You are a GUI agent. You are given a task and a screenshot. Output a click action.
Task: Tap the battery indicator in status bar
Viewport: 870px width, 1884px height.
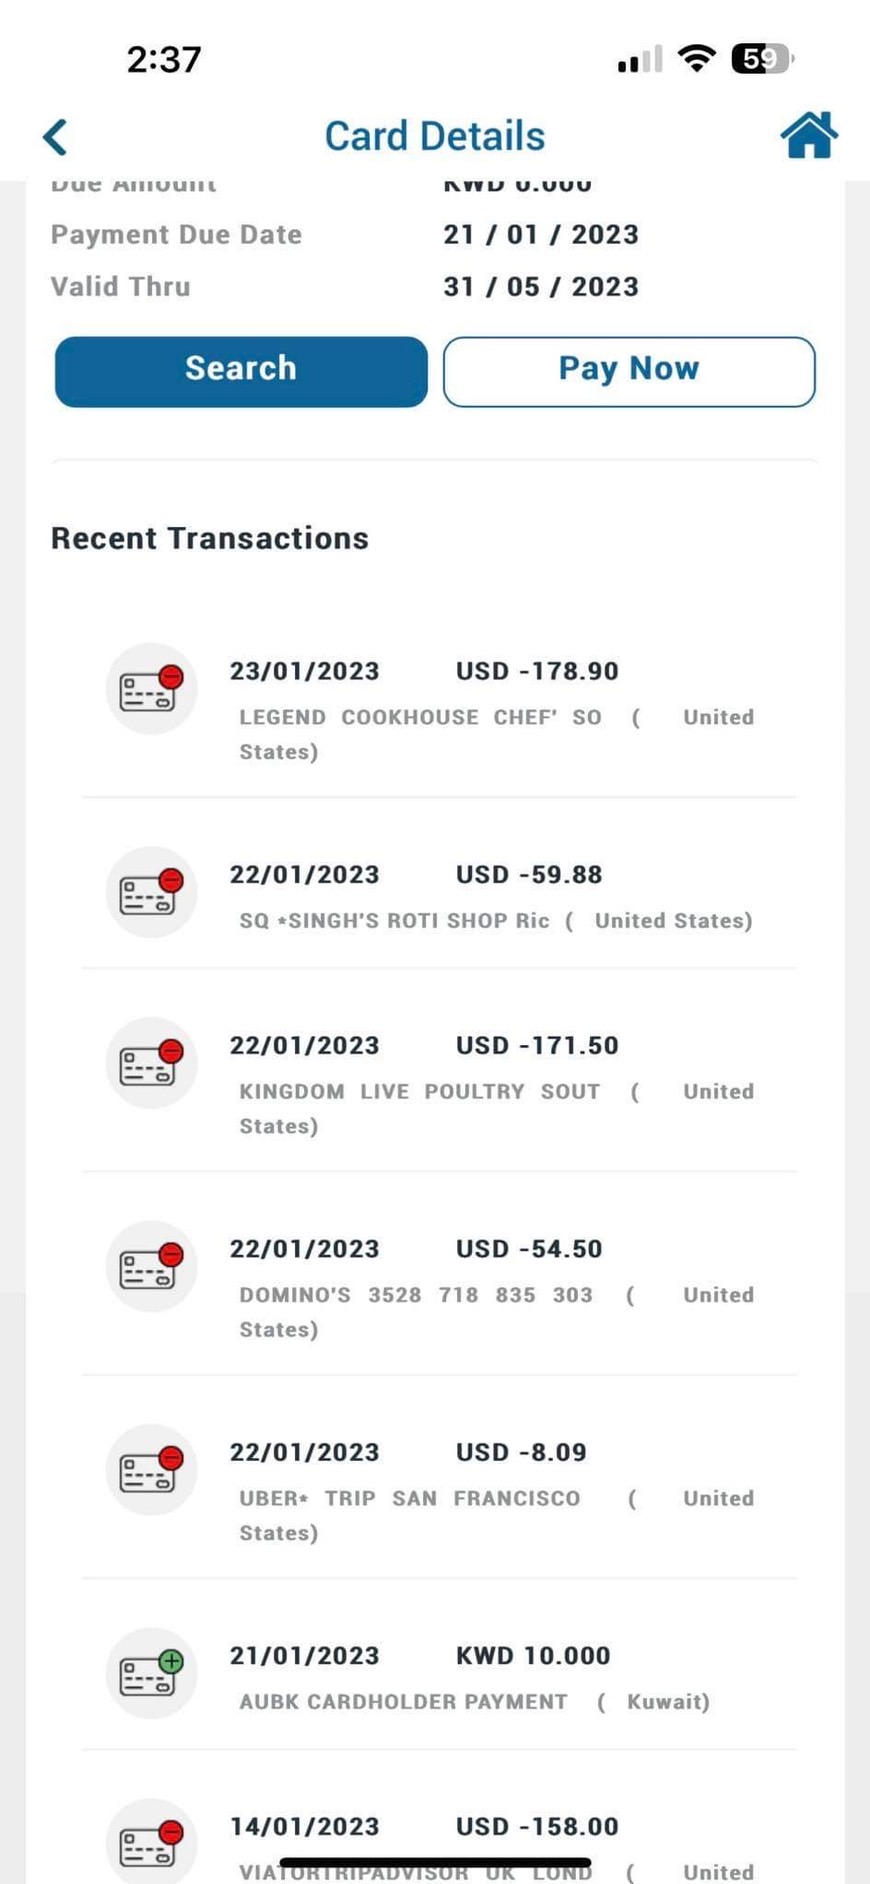pos(762,59)
